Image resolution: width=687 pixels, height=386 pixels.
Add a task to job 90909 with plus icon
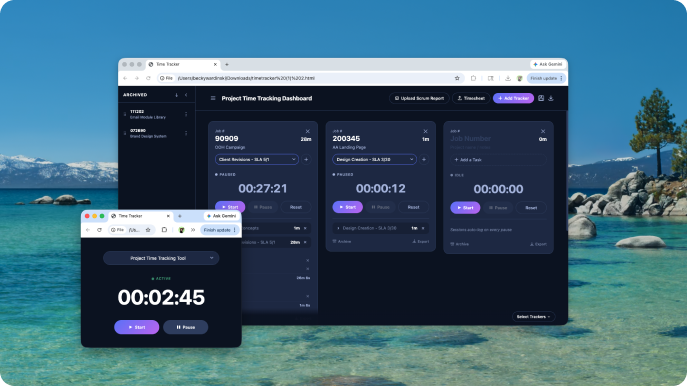[306, 159]
